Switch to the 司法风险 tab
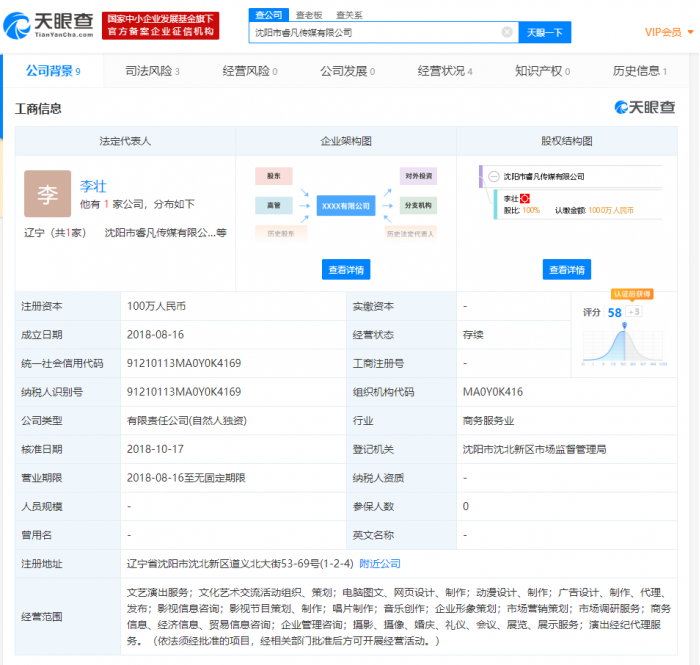The width and height of the screenshot is (700, 665). click(x=152, y=71)
